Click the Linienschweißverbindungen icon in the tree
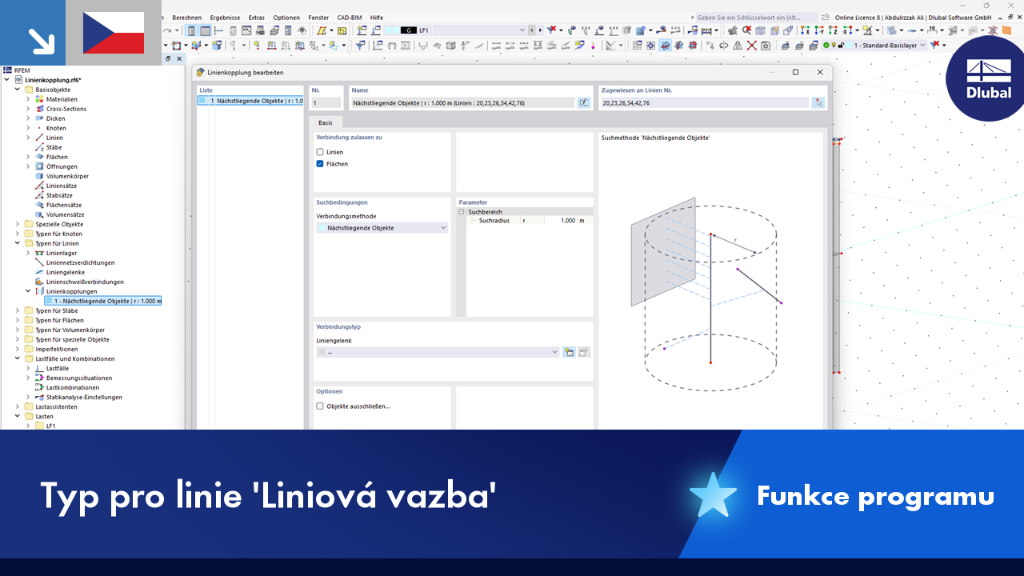Image resolution: width=1024 pixels, height=576 pixels. (39, 281)
